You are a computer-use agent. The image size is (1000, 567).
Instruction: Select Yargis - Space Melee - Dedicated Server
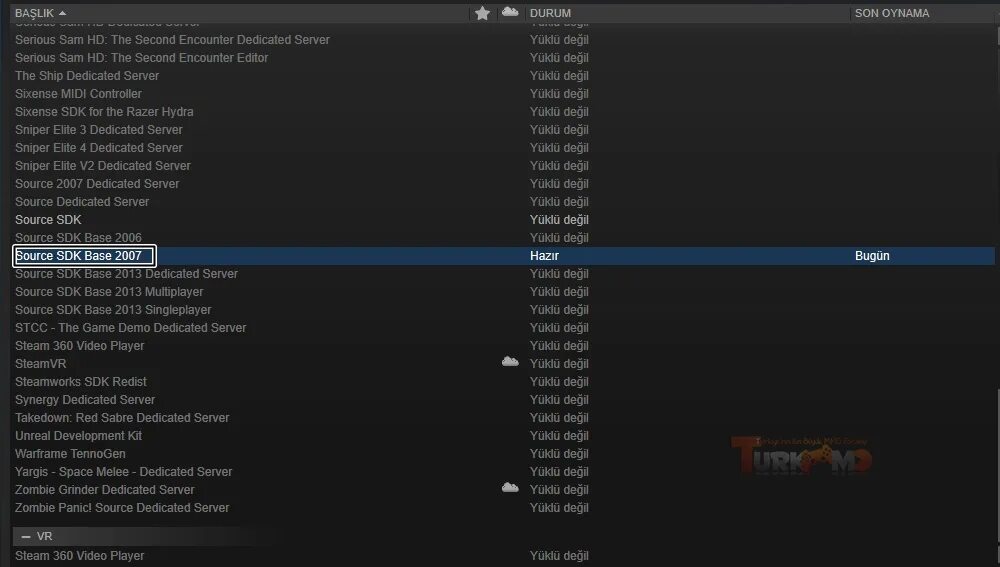pos(124,472)
